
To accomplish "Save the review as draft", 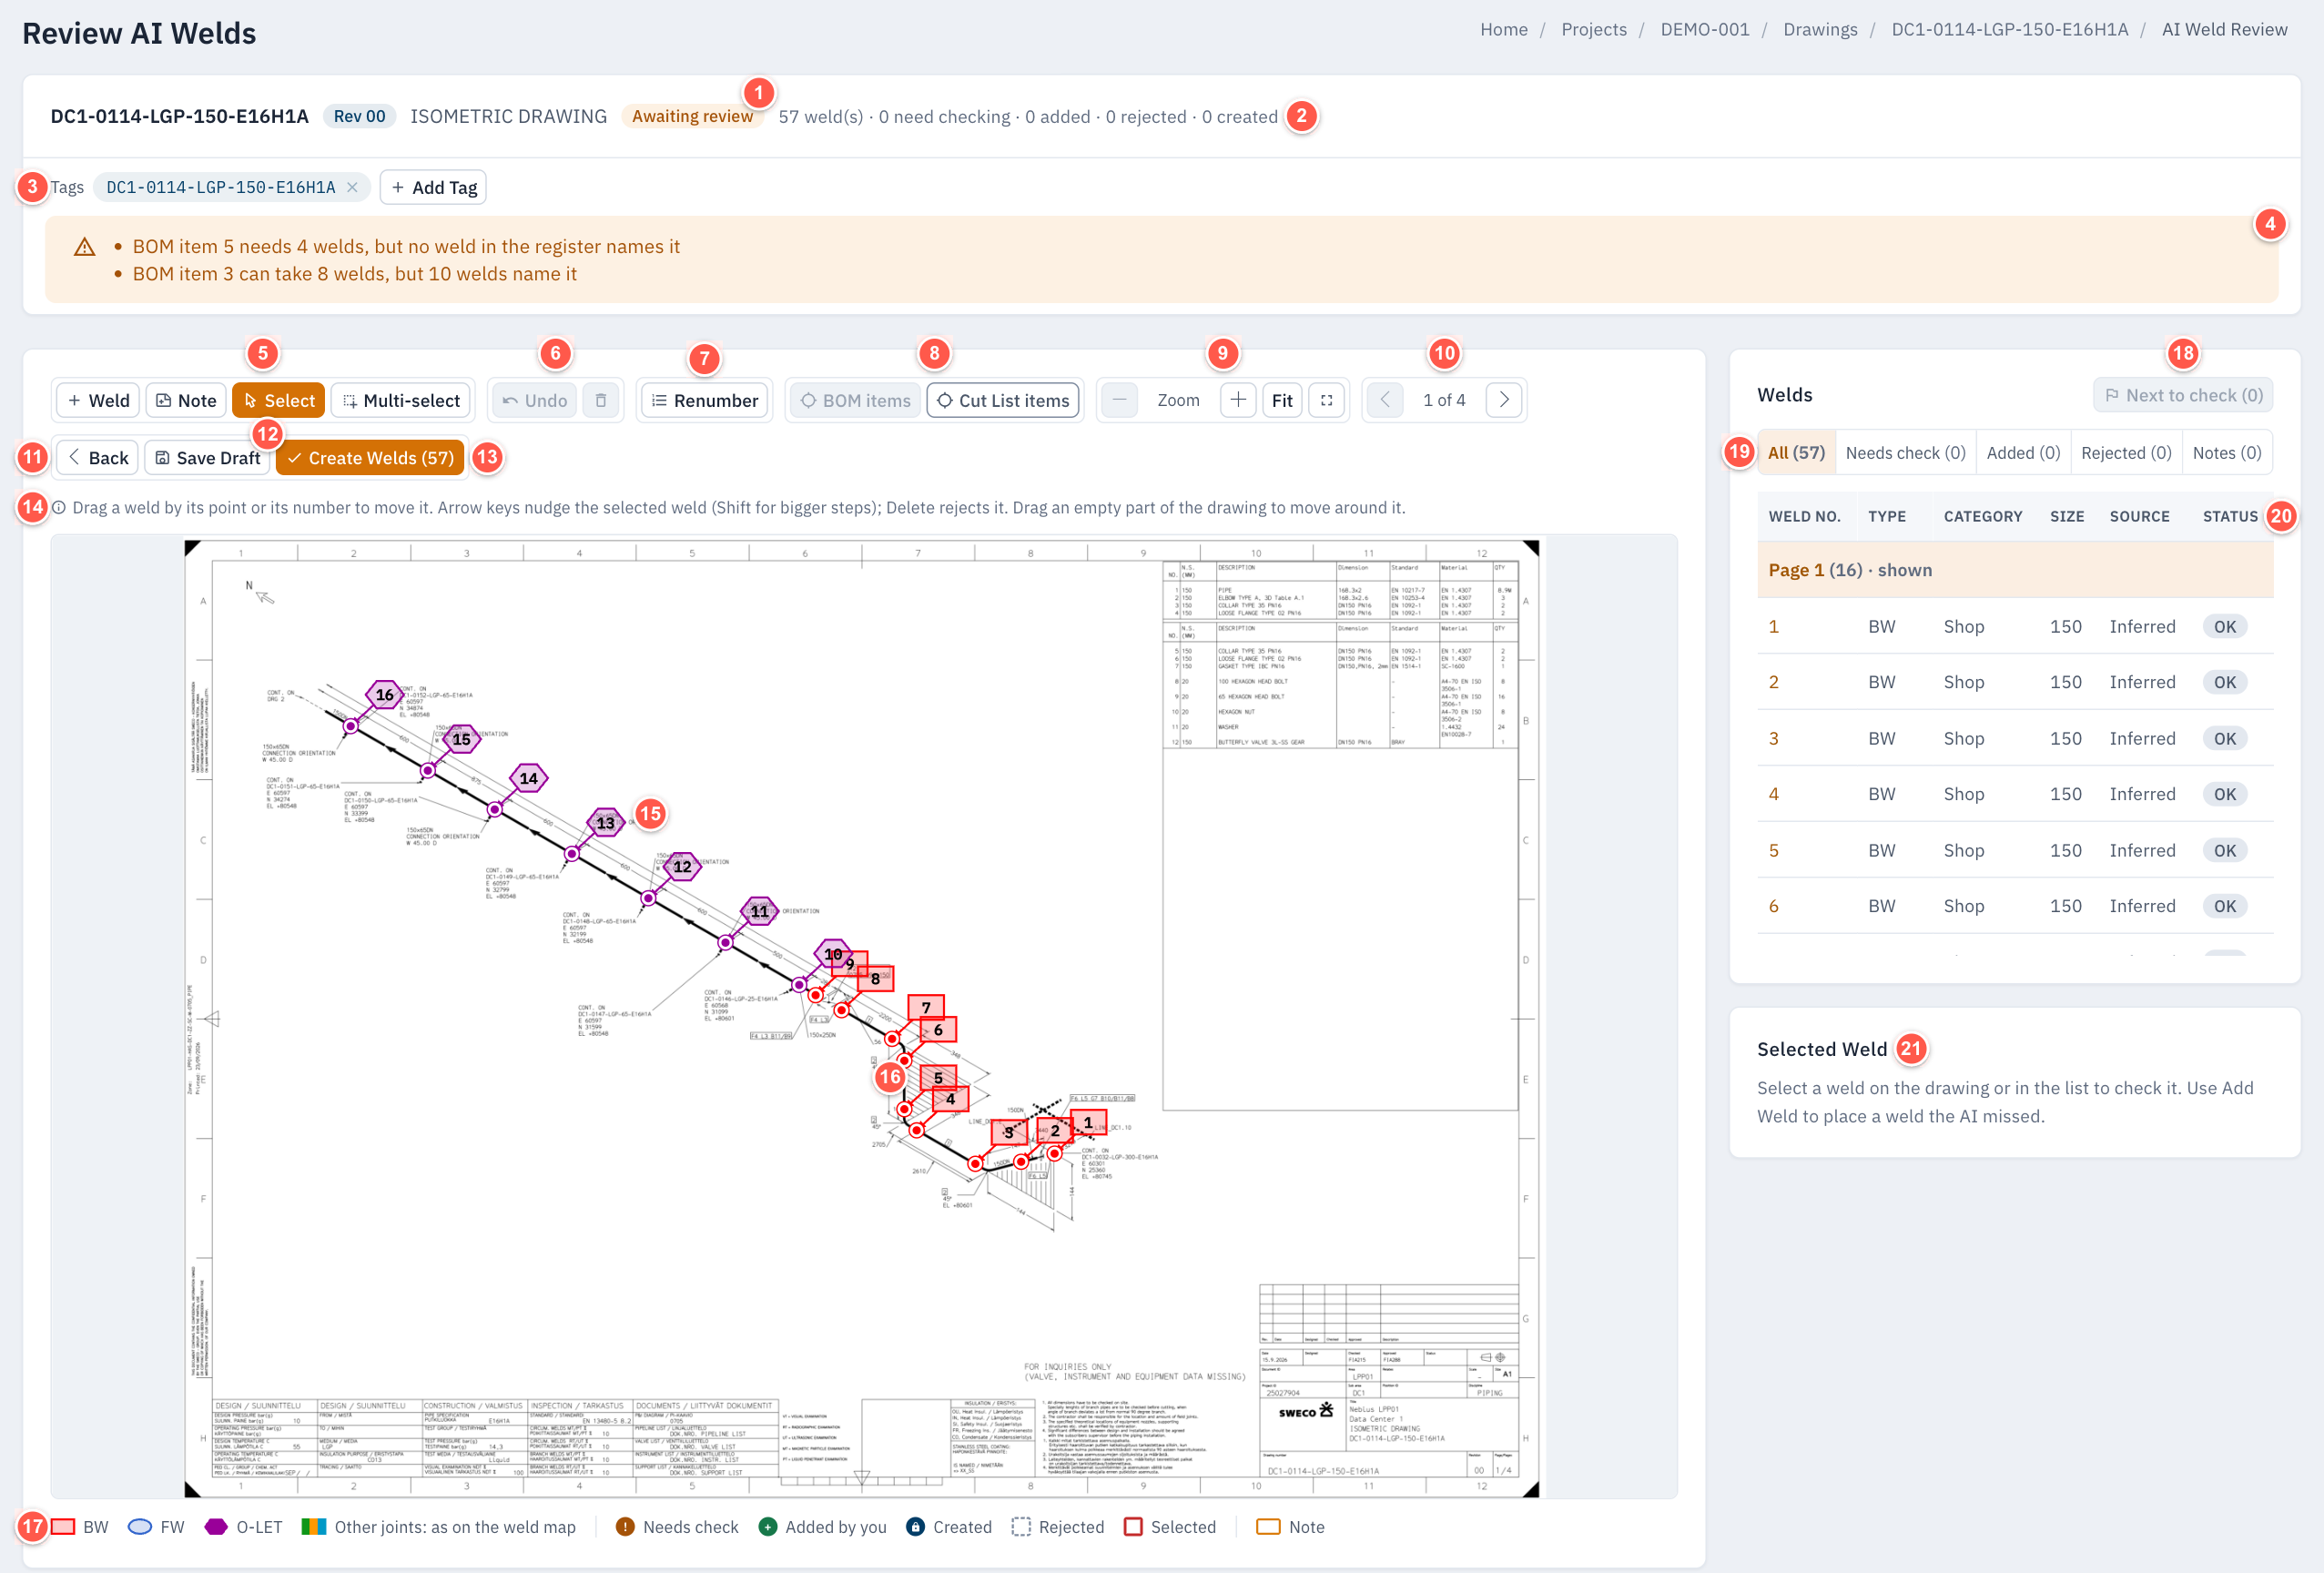I will [x=207, y=458].
